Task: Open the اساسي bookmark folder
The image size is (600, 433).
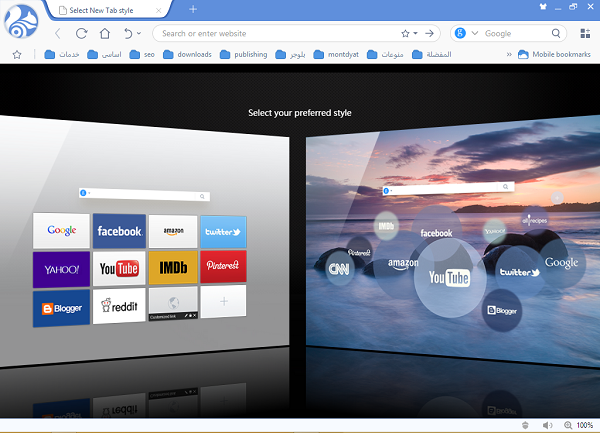Action: point(104,55)
